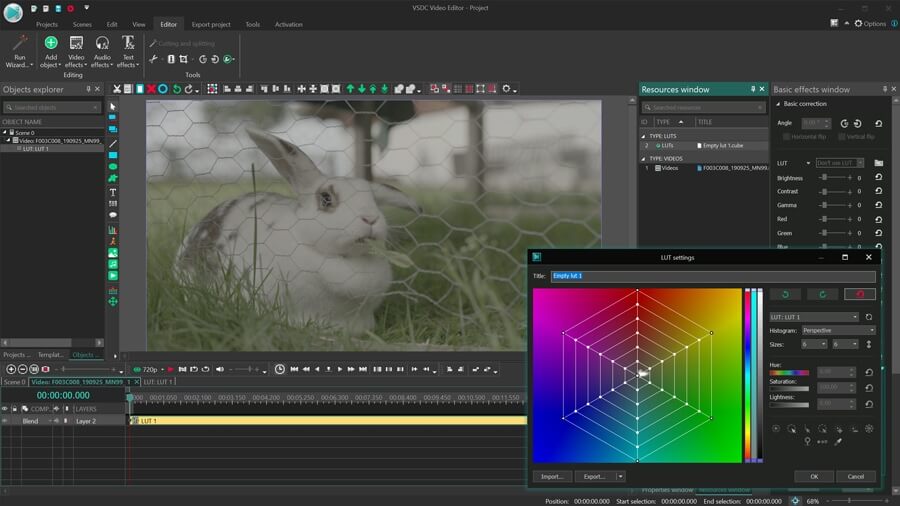Click the Run Wizard icon
The width and height of the screenshot is (900, 506).
click(x=20, y=44)
